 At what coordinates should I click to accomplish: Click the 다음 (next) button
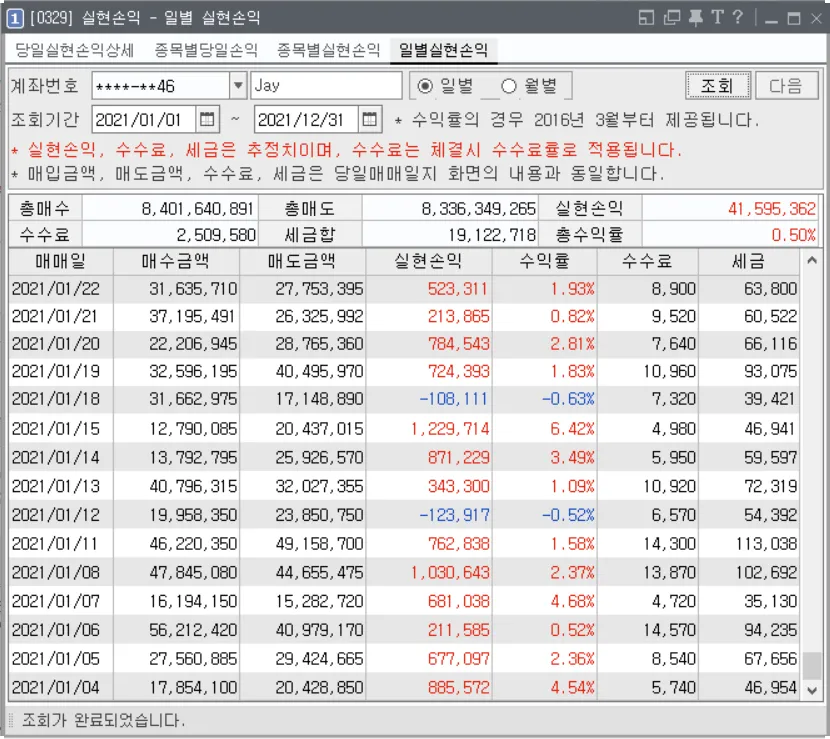point(786,86)
